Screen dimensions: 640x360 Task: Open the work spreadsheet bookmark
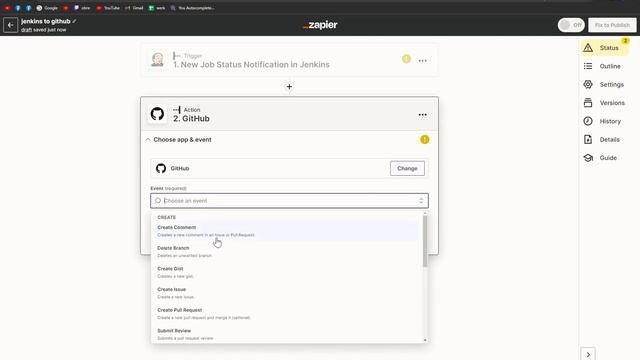coord(157,8)
